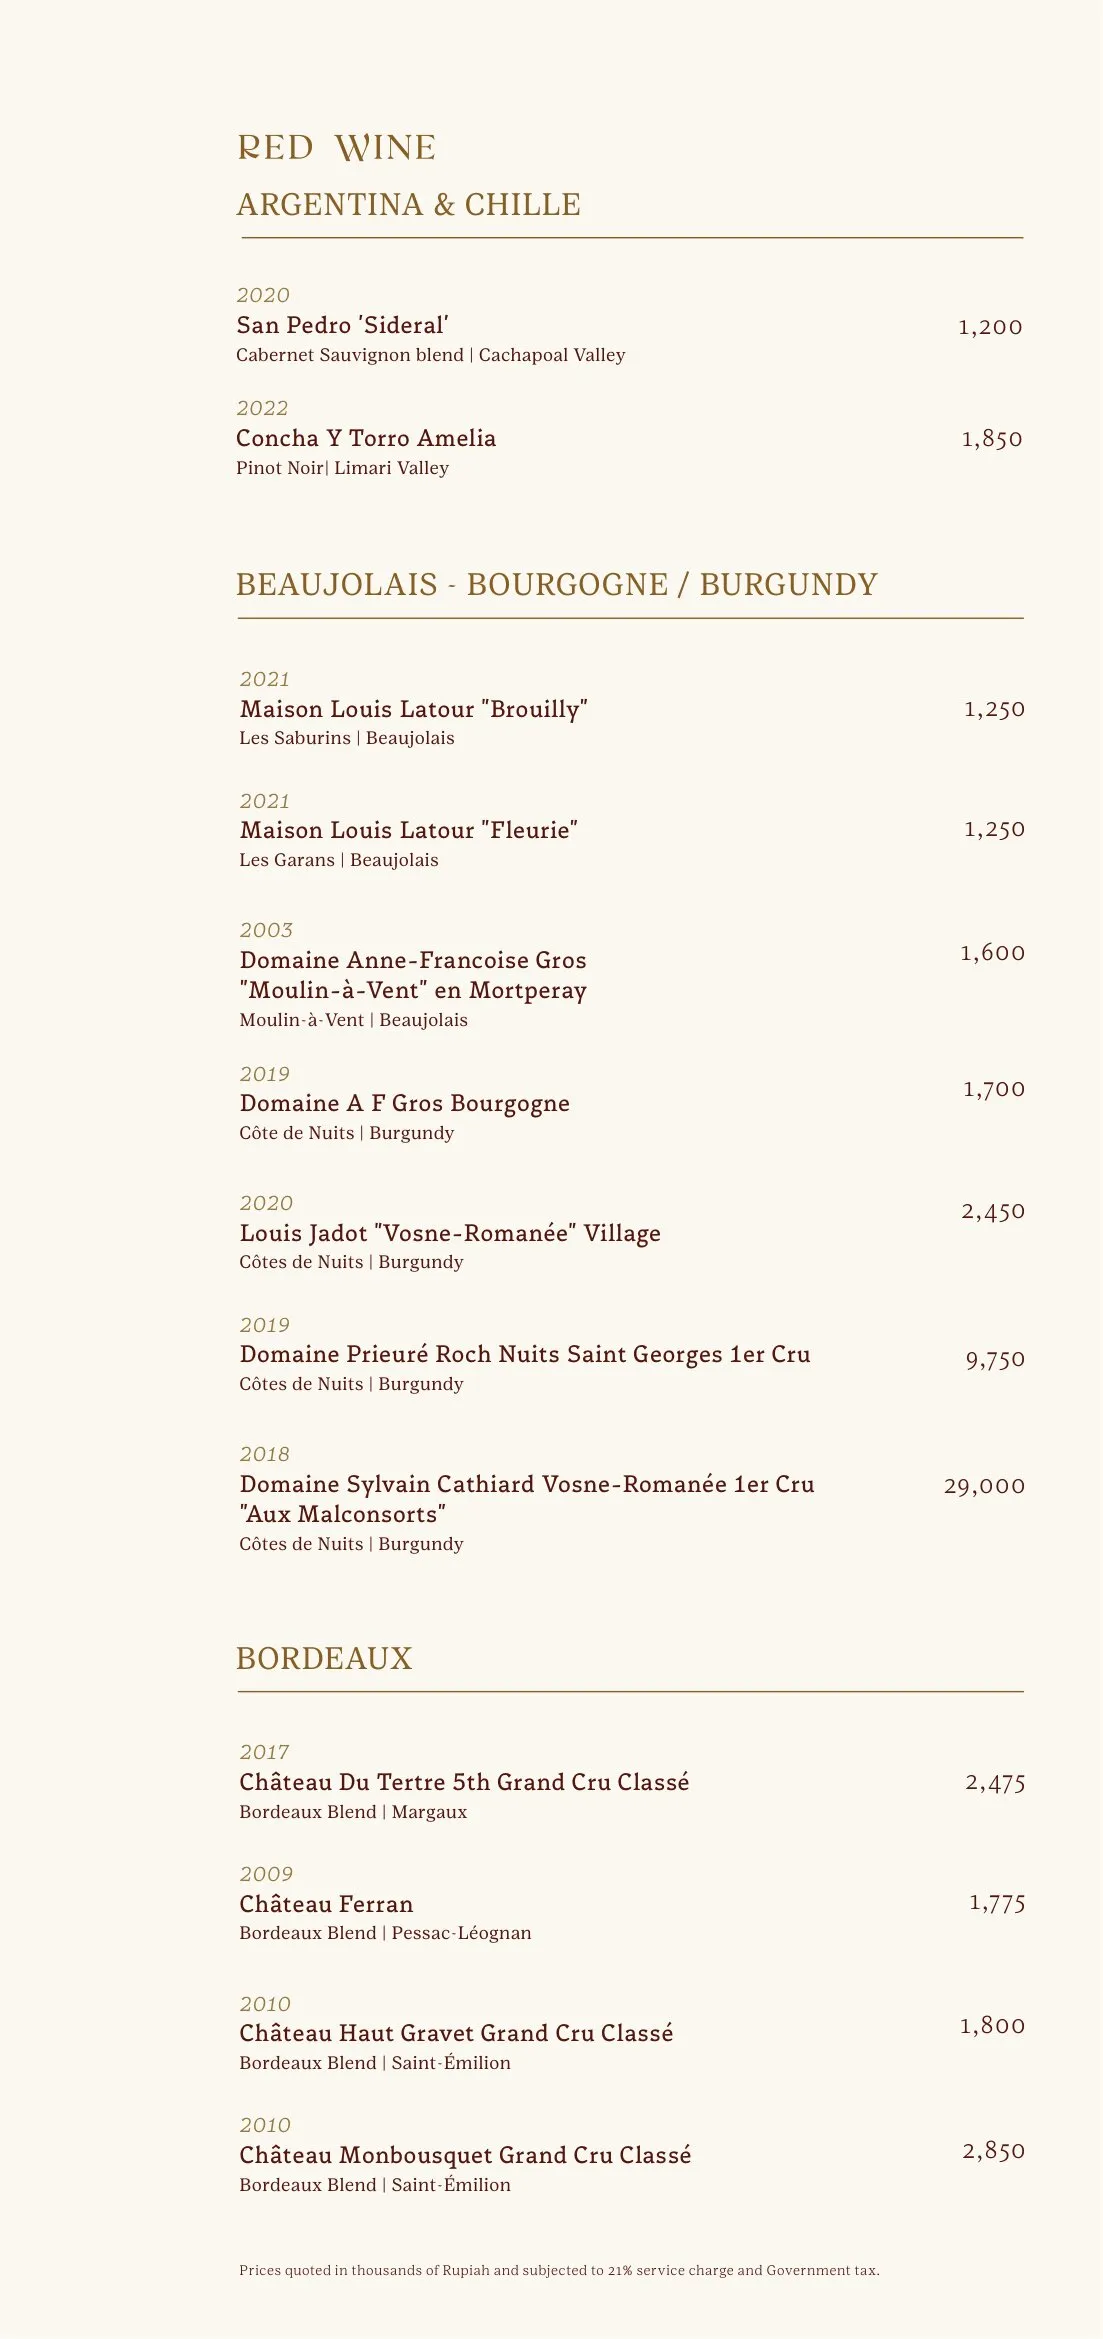Image resolution: width=1103 pixels, height=2339 pixels.
Task: Select Château Du Tertre 5th Grand Cru Classé
Action: tap(464, 1782)
